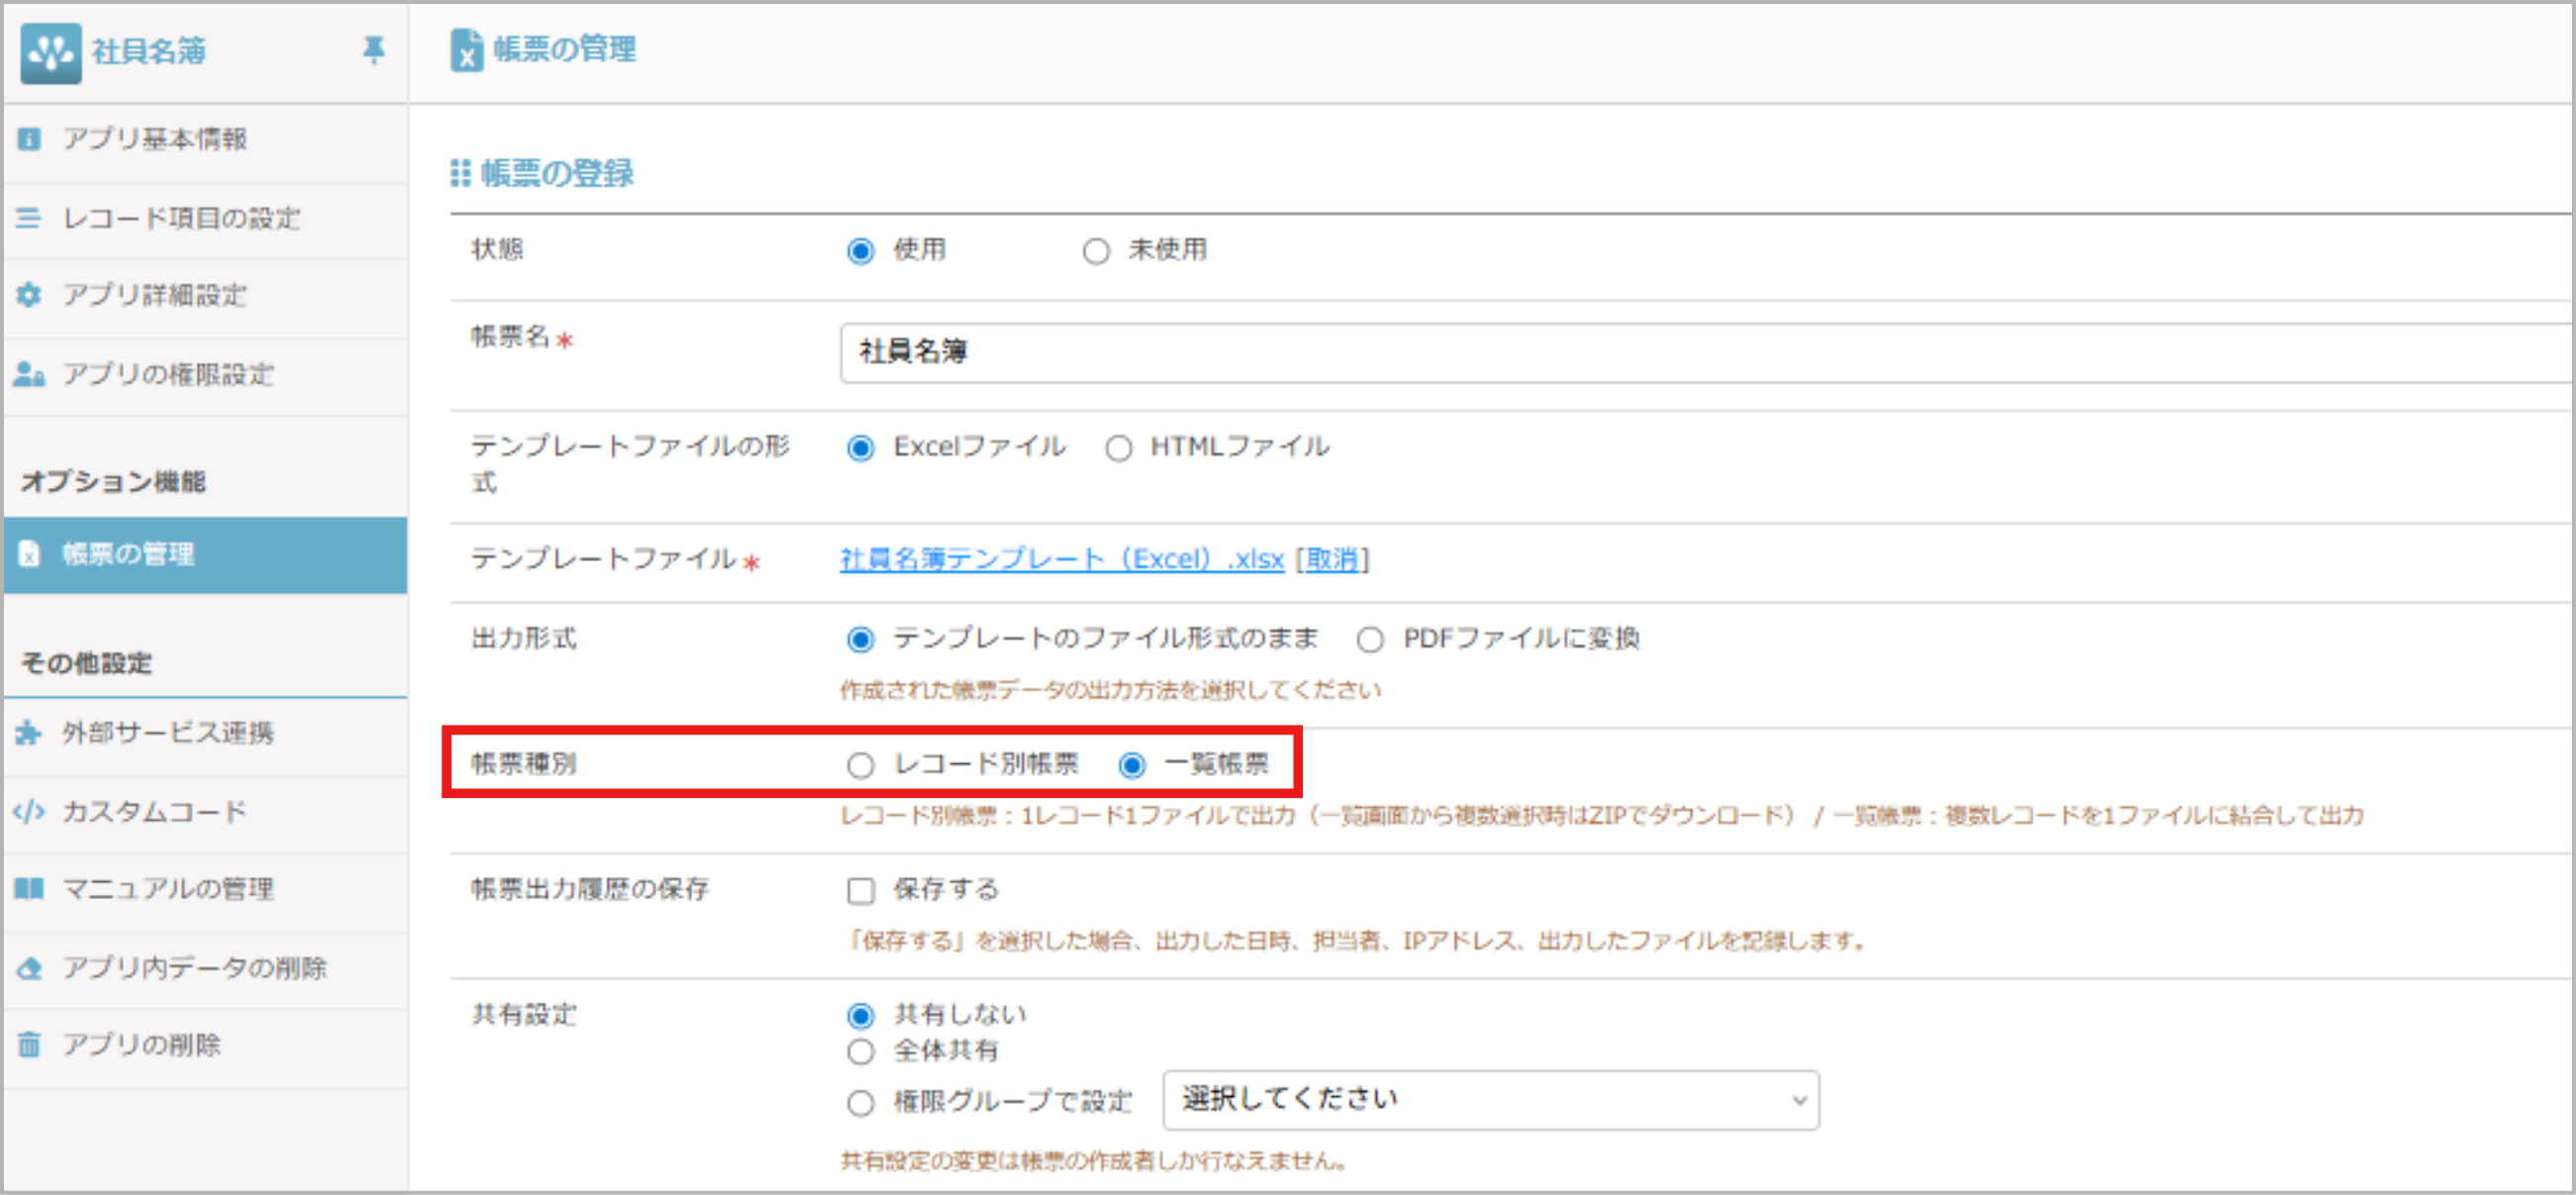Viewport: 2576px width, 1195px height.
Task: Enable the 保存する checkbox
Action: tap(860, 889)
